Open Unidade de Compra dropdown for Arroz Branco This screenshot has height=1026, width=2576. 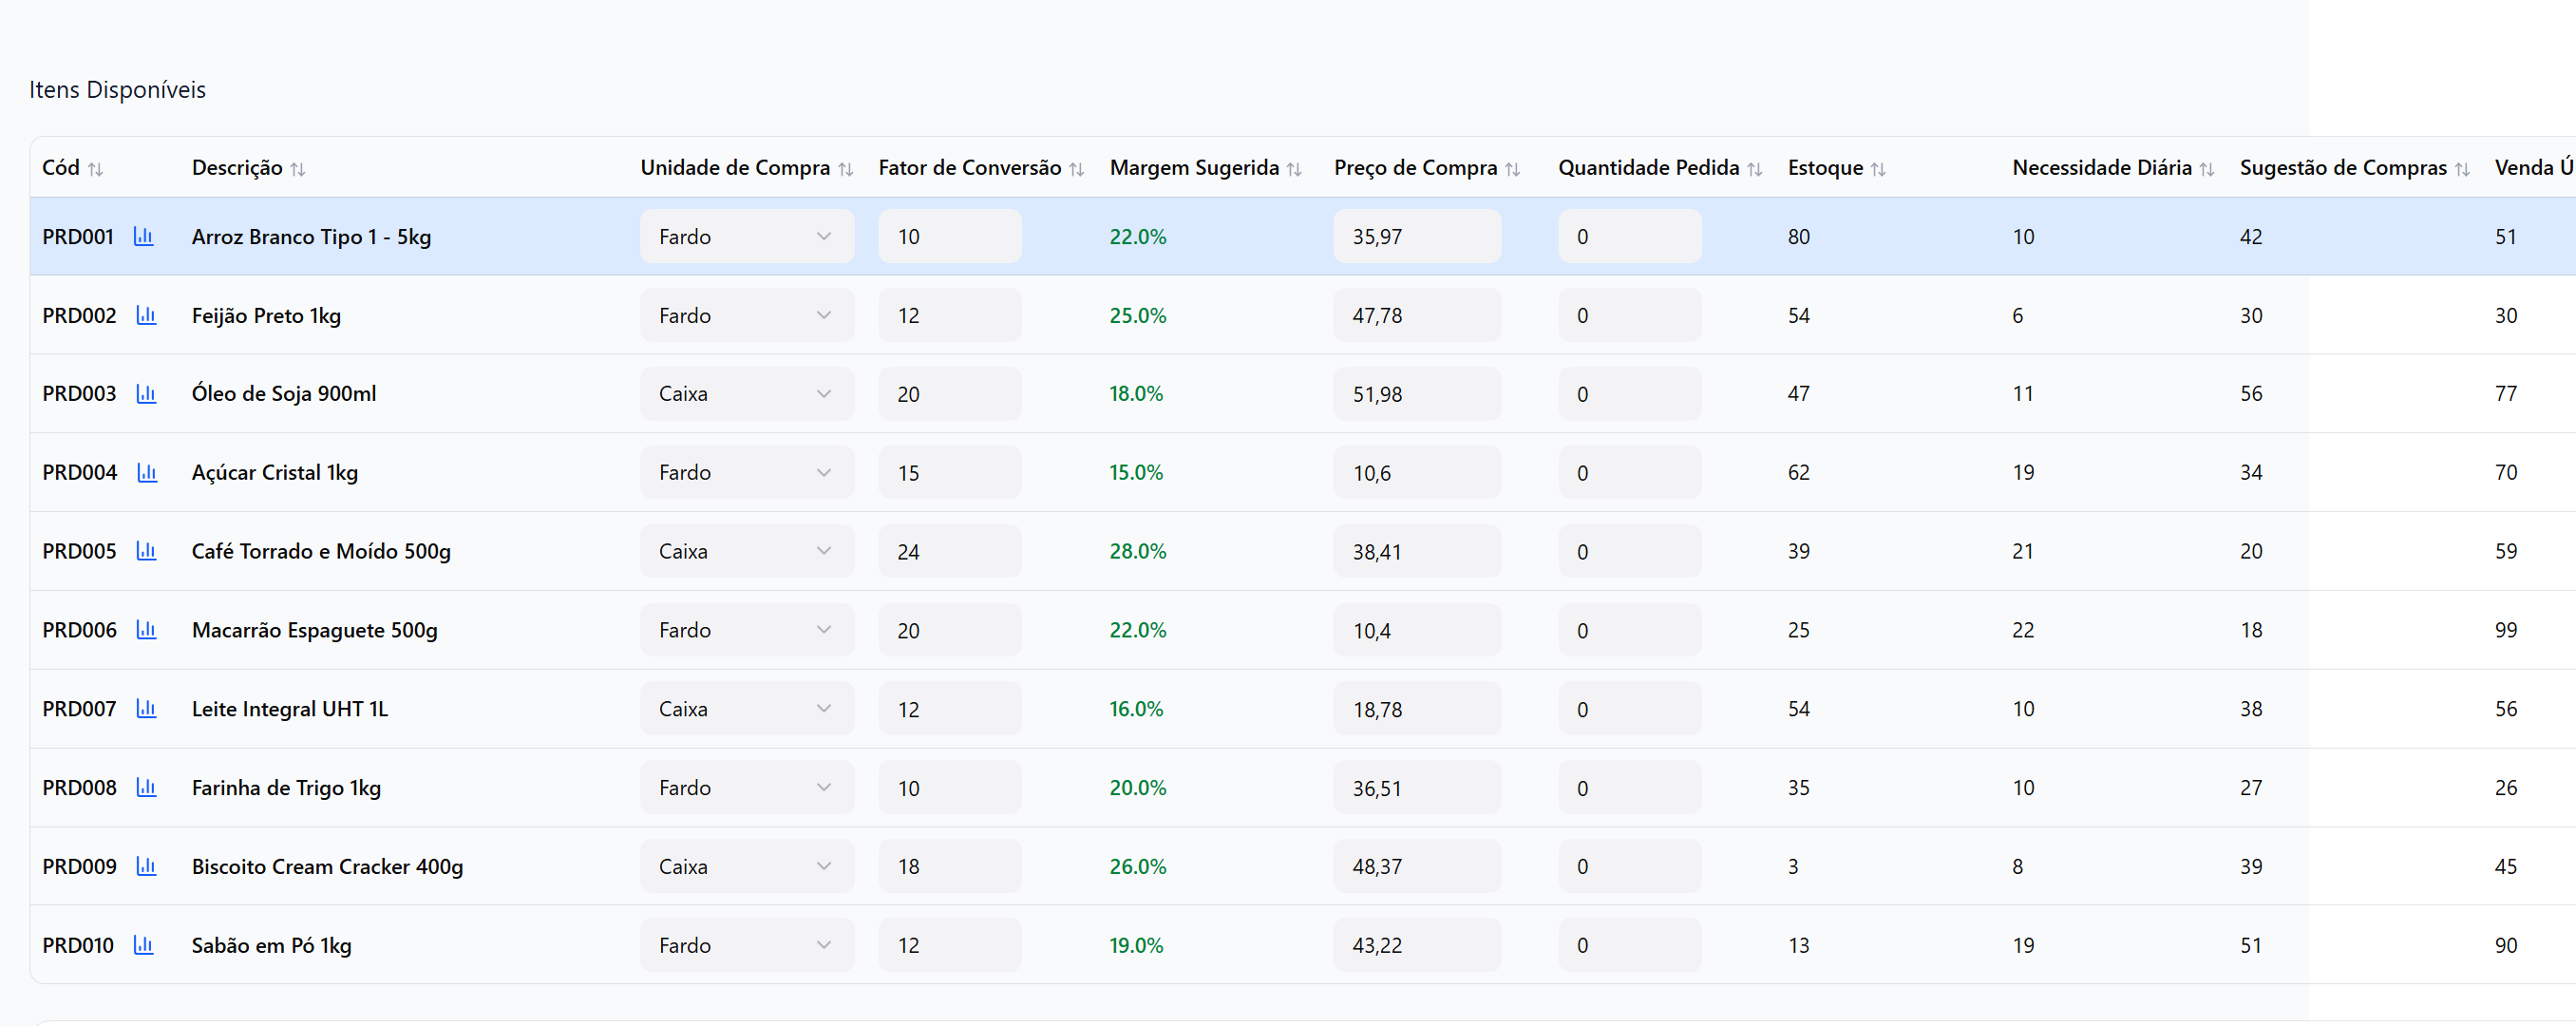[746, 237]
